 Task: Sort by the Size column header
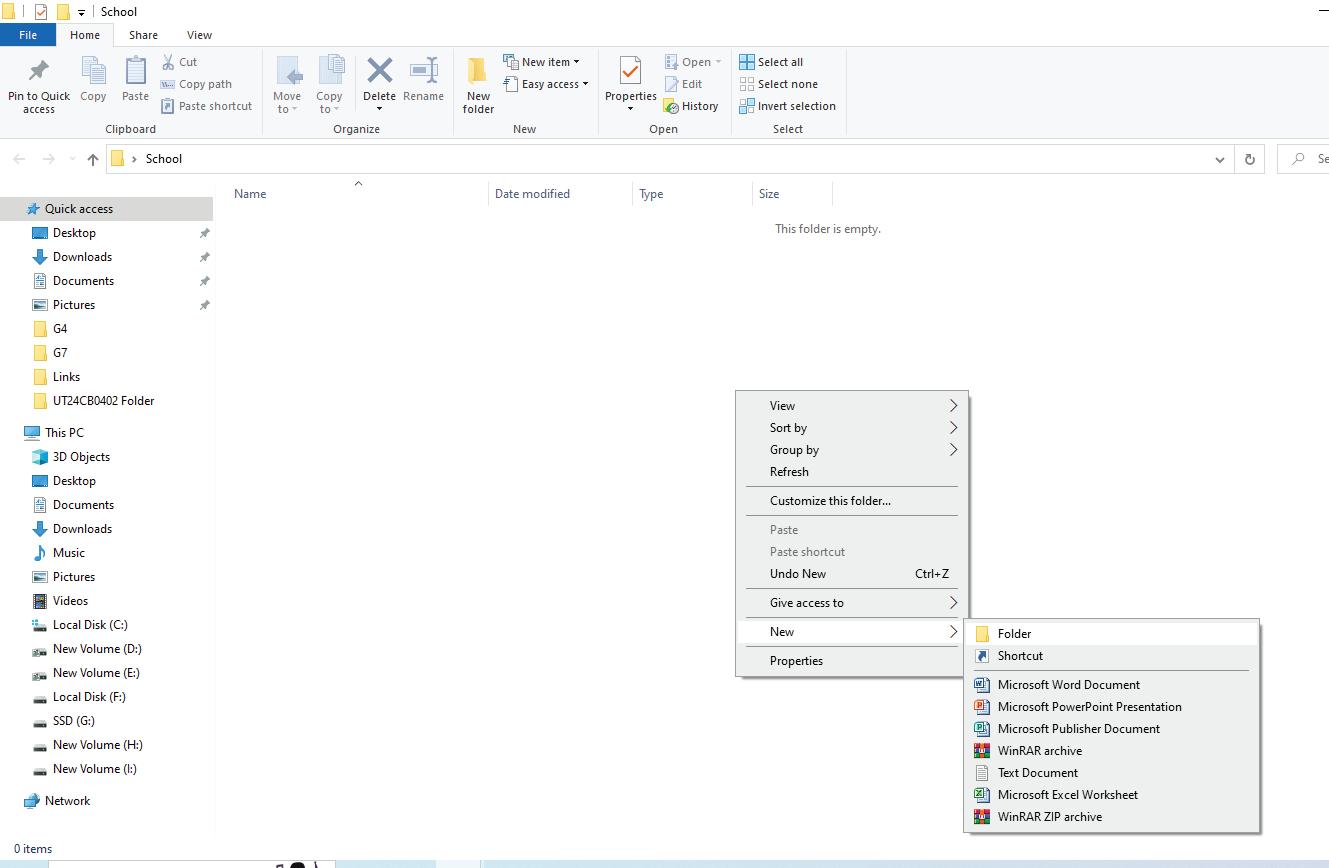click(769, 194)
